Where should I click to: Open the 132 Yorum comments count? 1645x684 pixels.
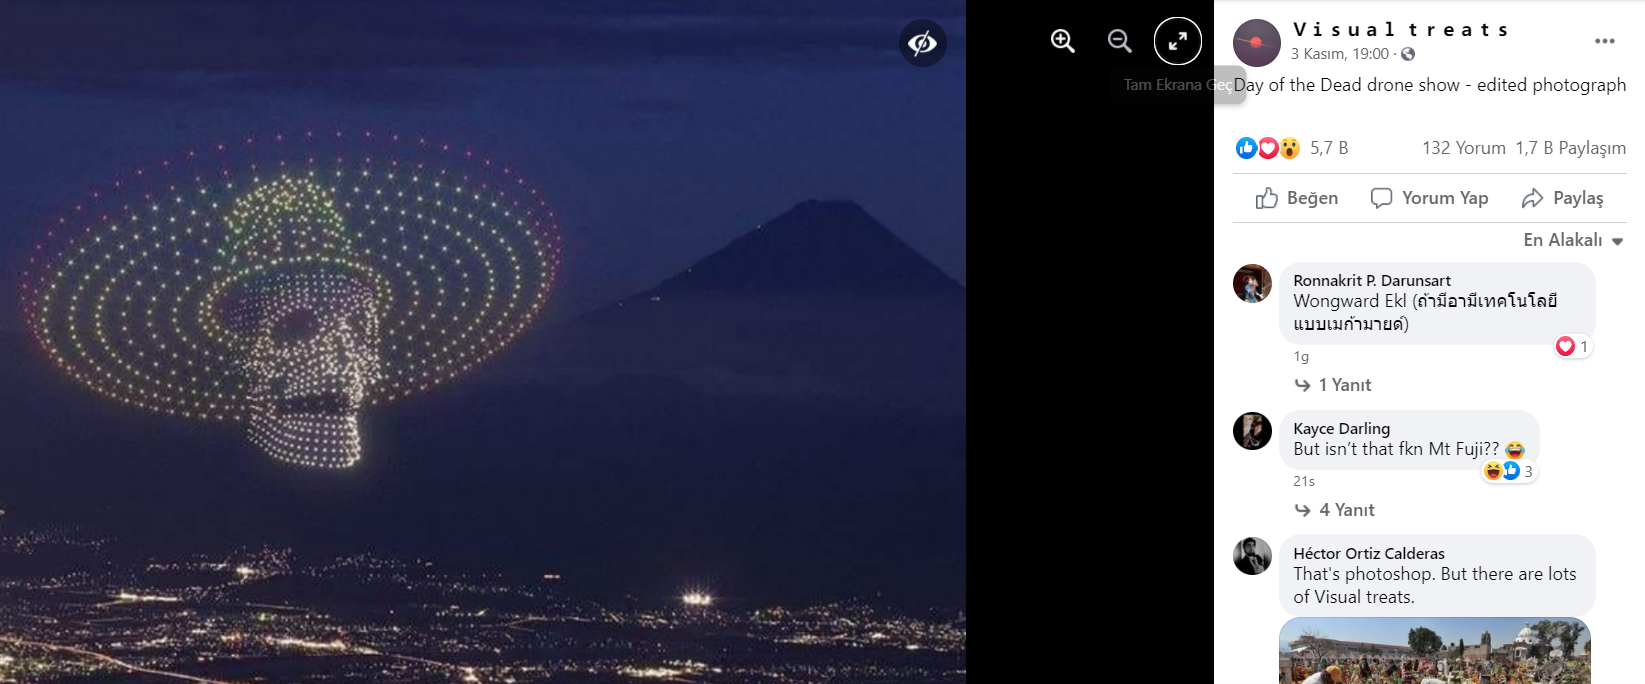(1464, 148)
